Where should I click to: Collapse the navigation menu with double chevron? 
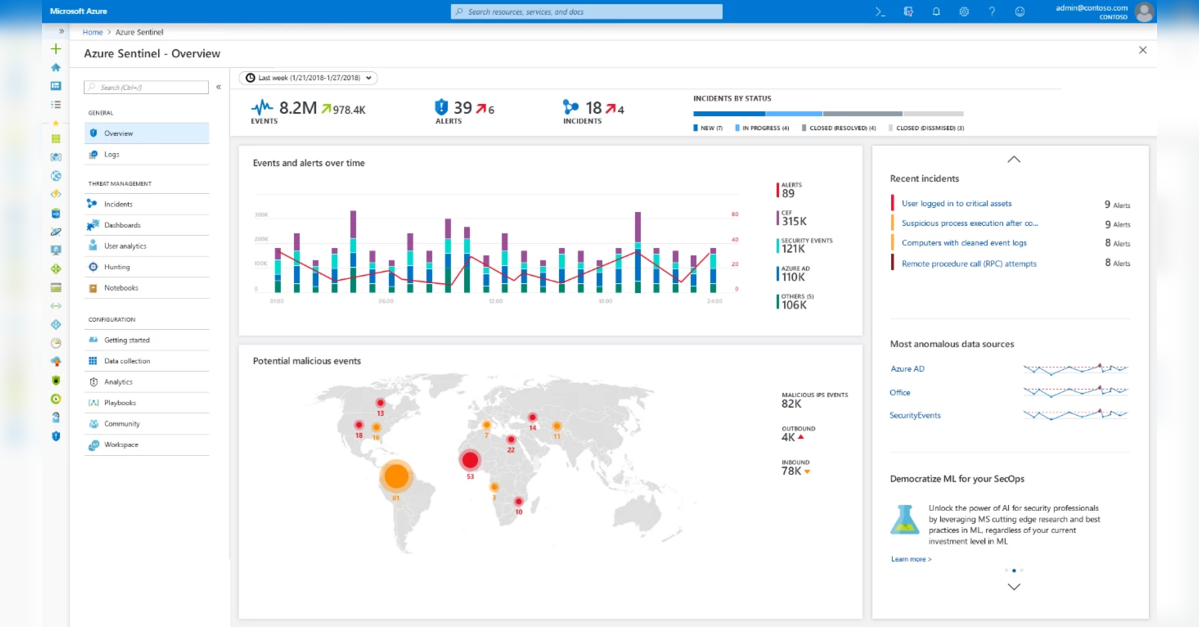click(219, 87)
